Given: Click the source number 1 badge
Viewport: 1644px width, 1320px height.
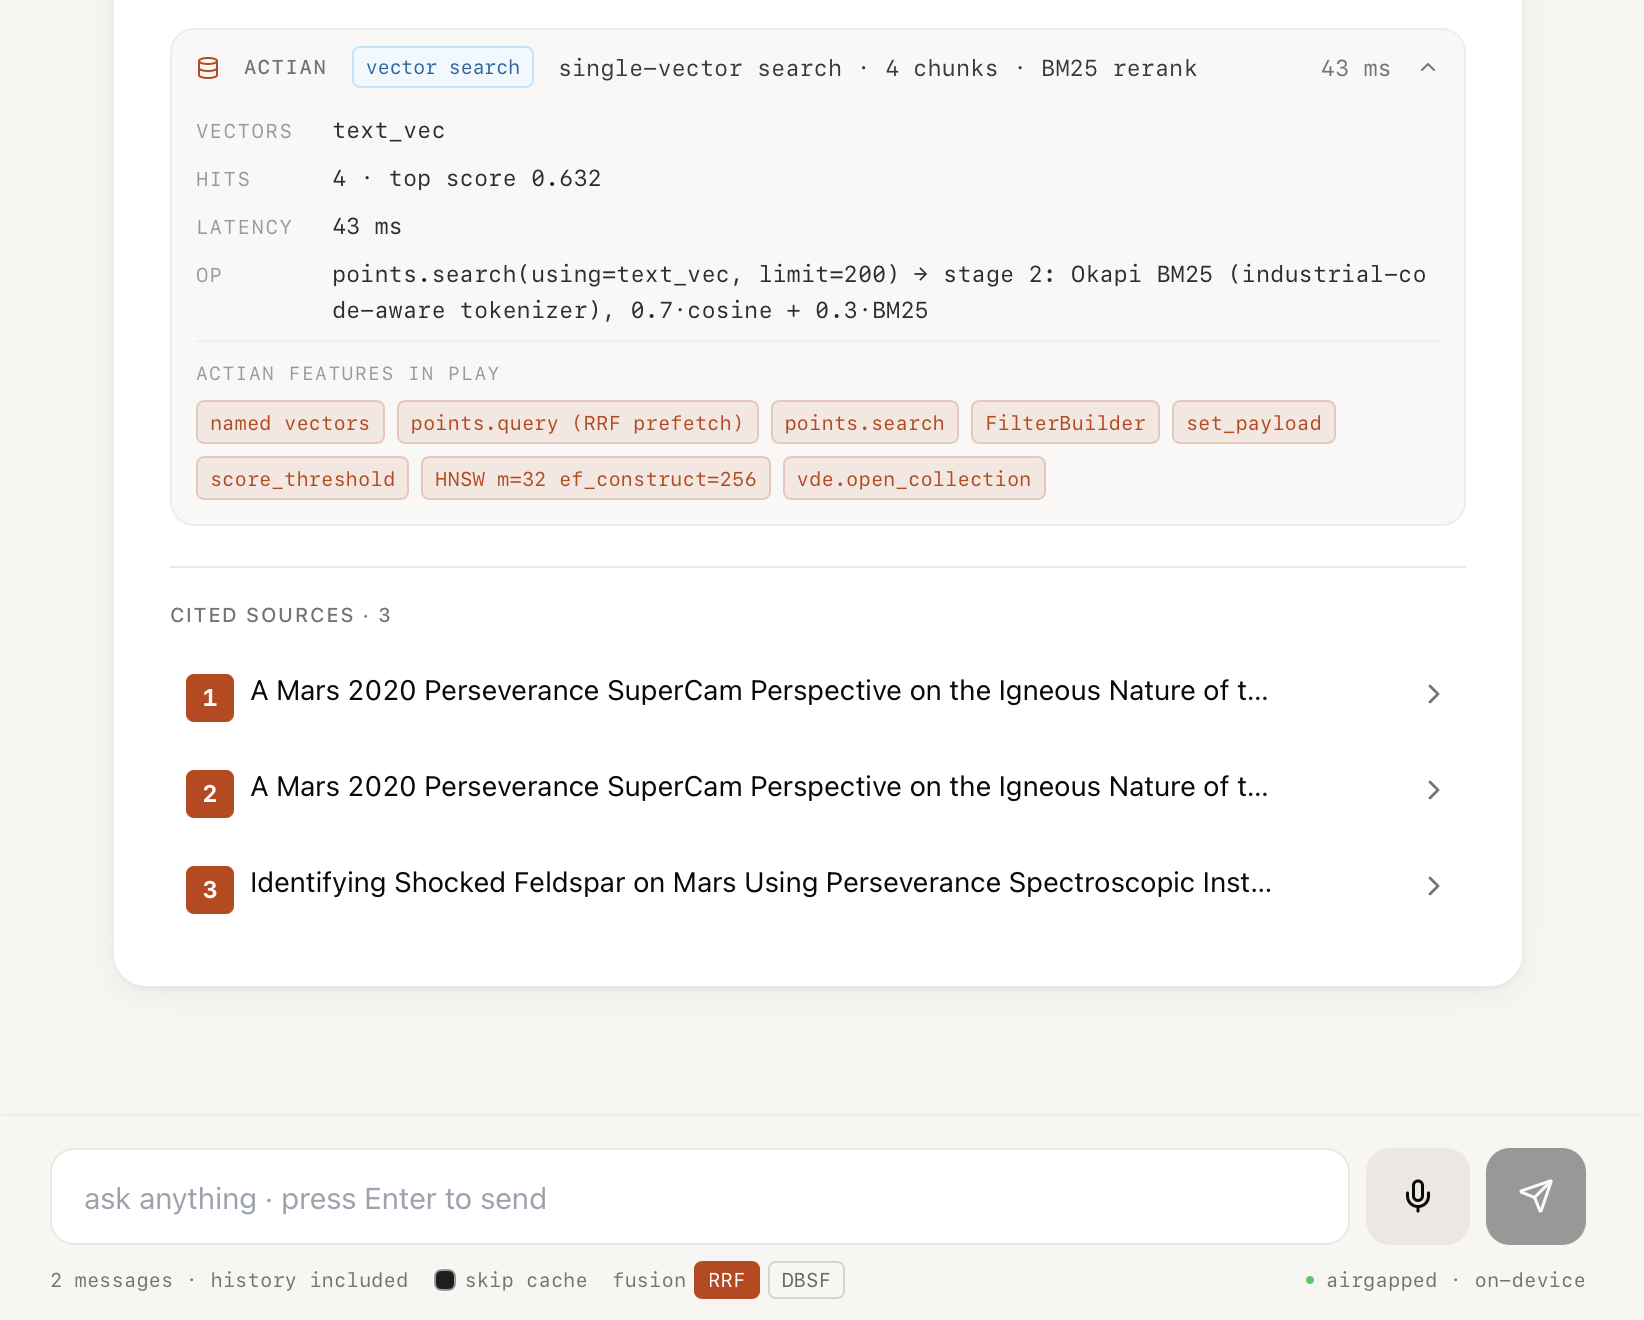Looking at the screenshot, I should coord(210,697).
